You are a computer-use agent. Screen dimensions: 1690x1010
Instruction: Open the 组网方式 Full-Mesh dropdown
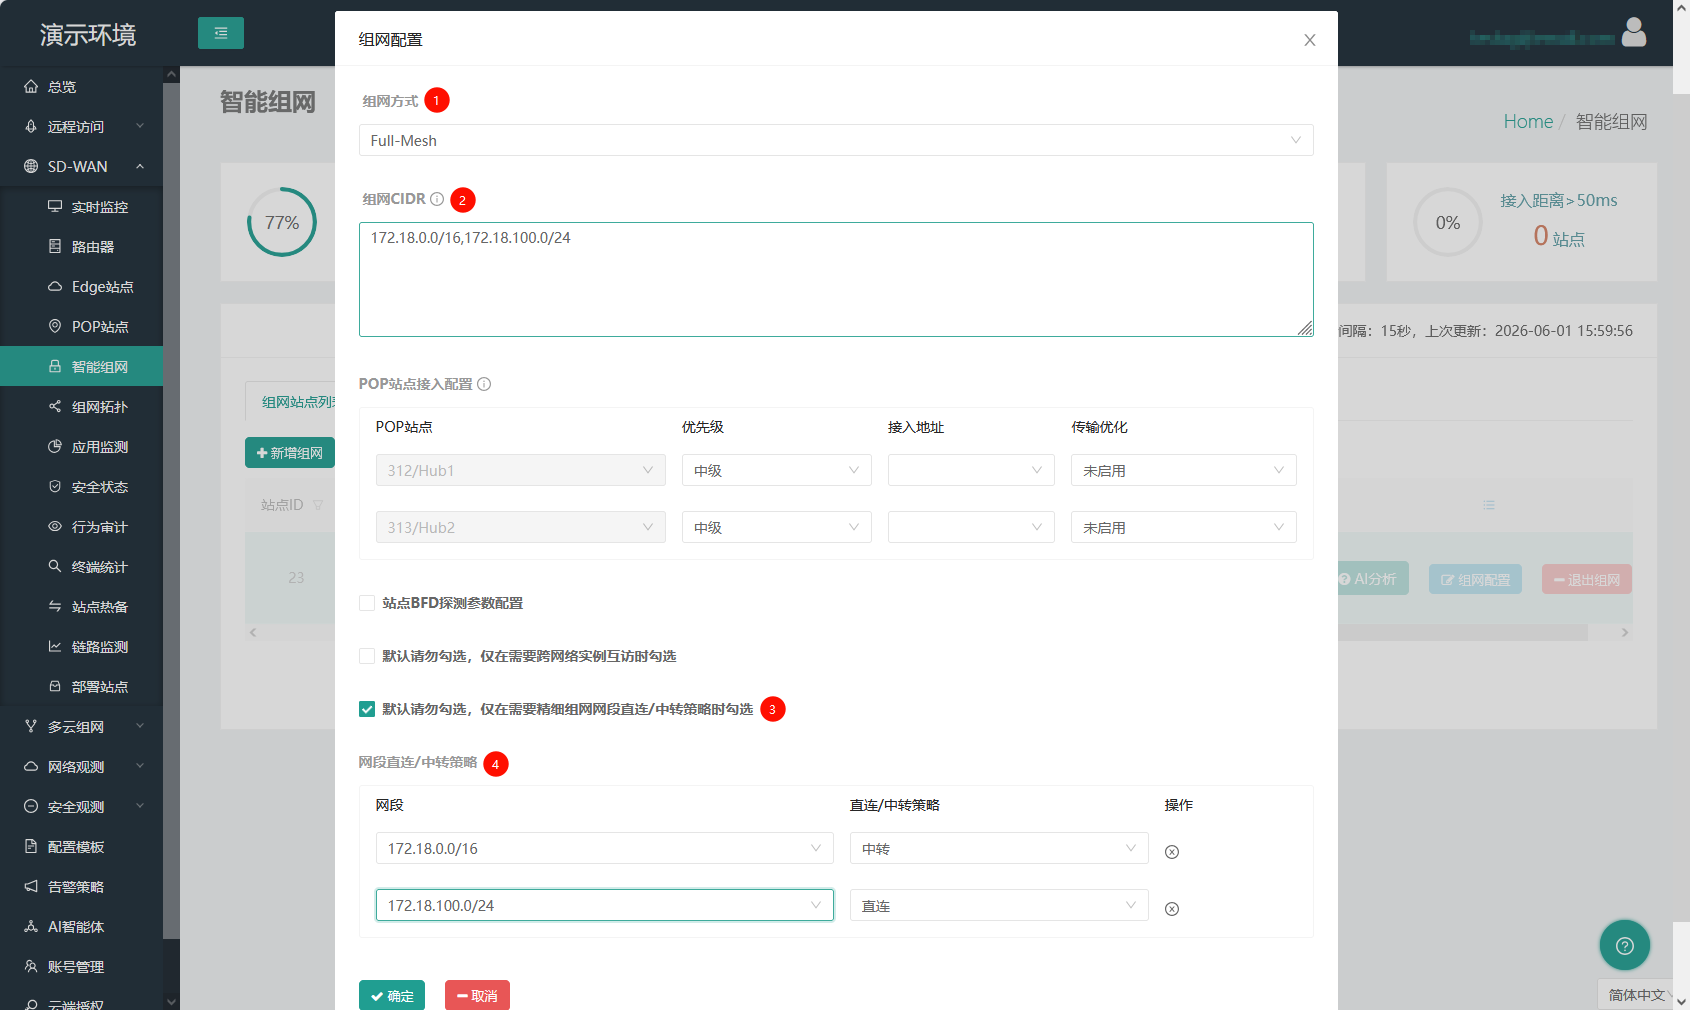[836, 140]
